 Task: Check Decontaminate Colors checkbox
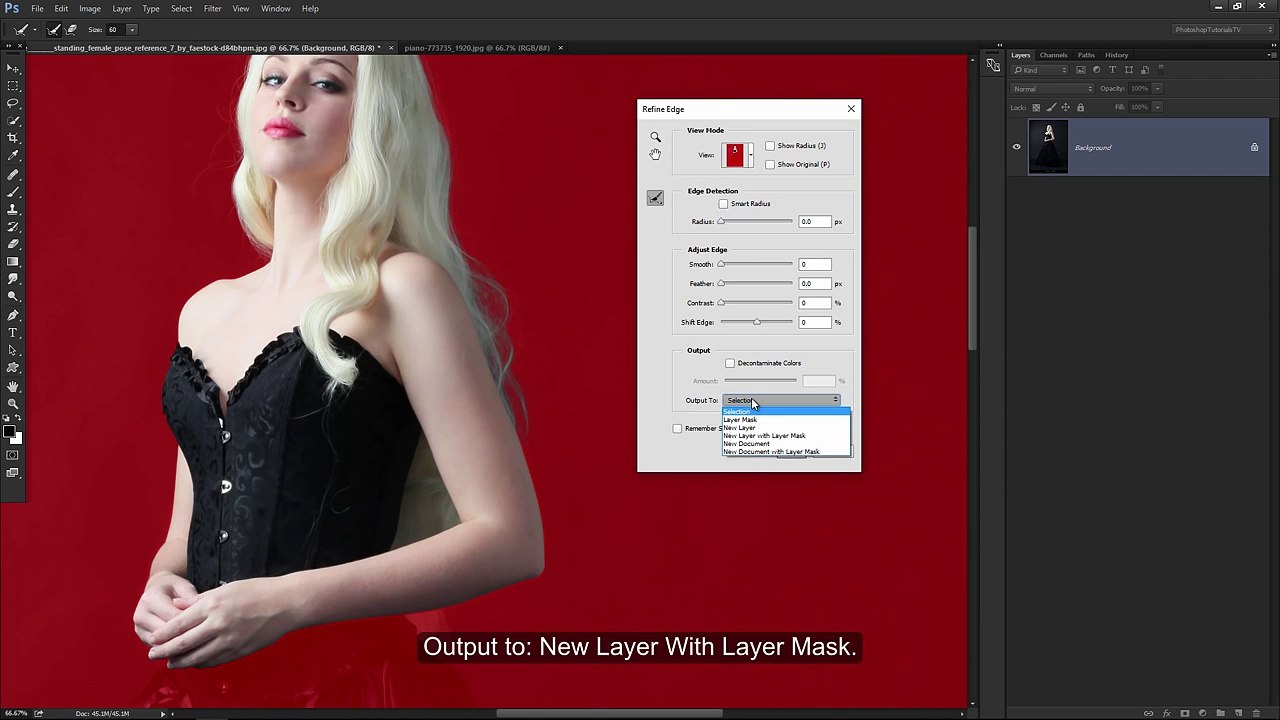[x=730, y=363]
